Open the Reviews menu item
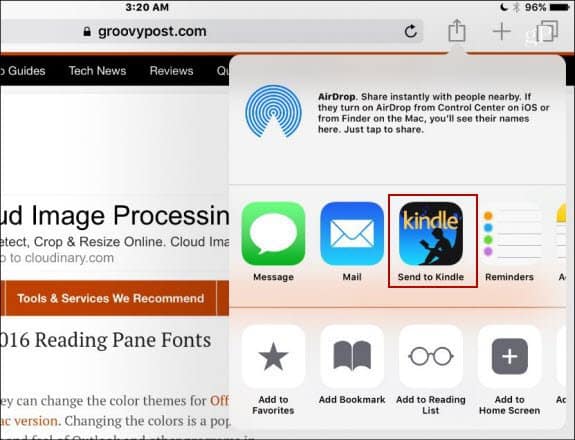 click(171, 71)
